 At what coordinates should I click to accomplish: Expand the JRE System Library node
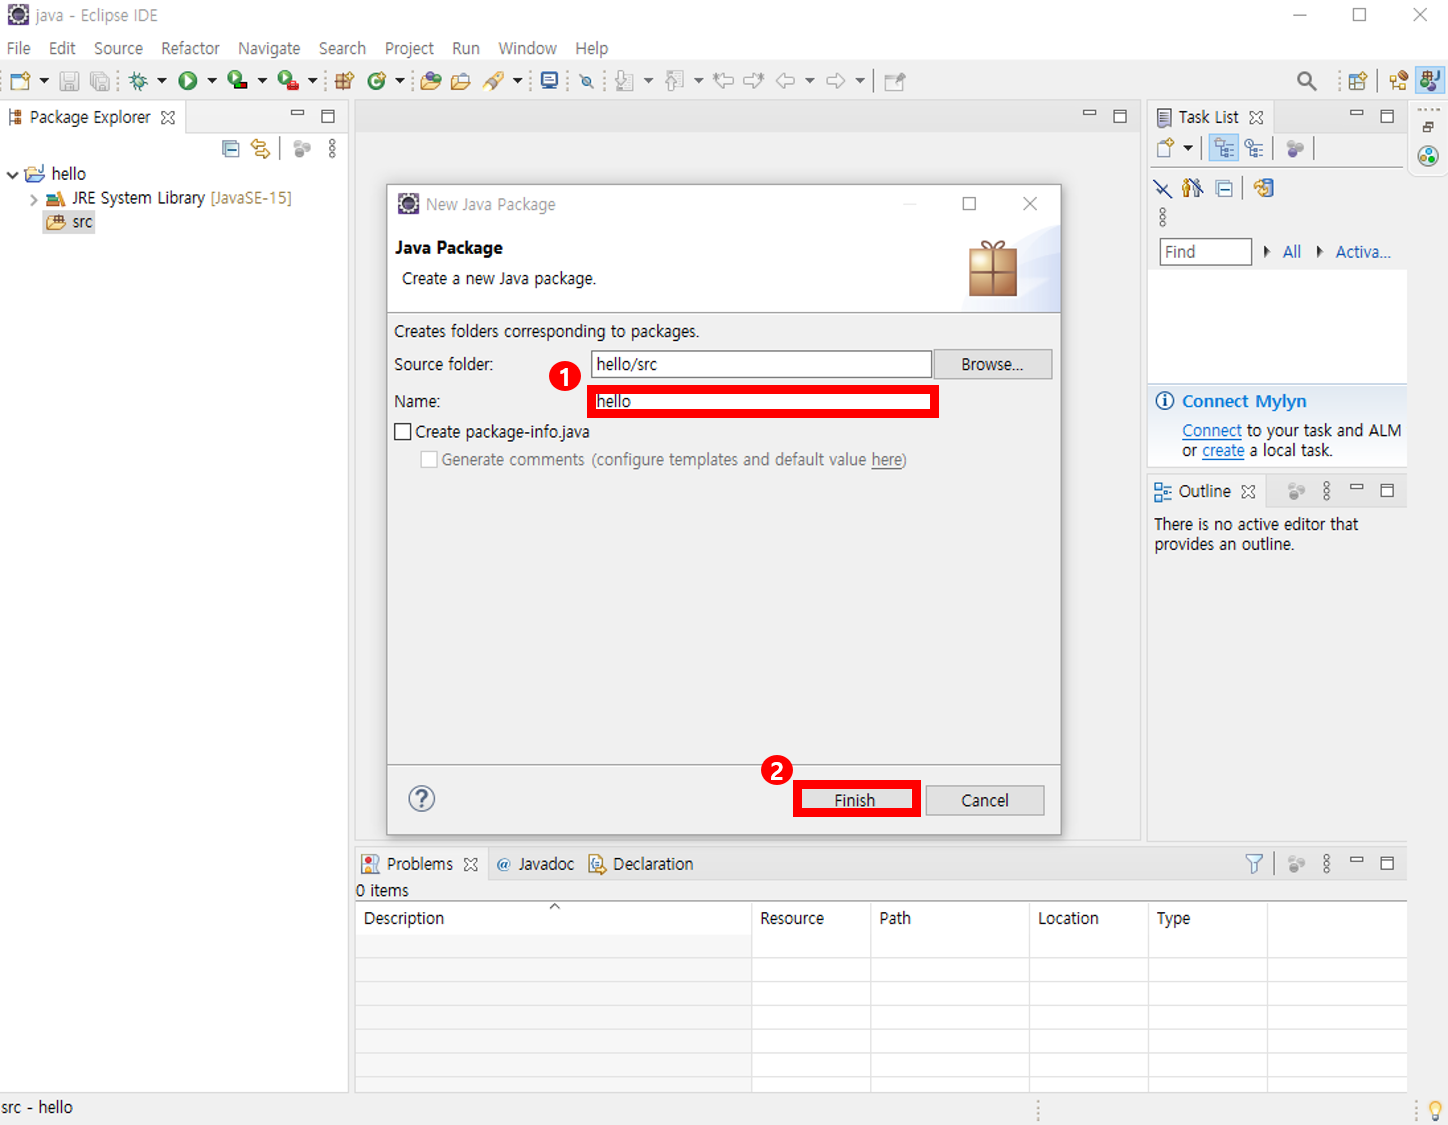pyautogui.click(x=34, y=199)
